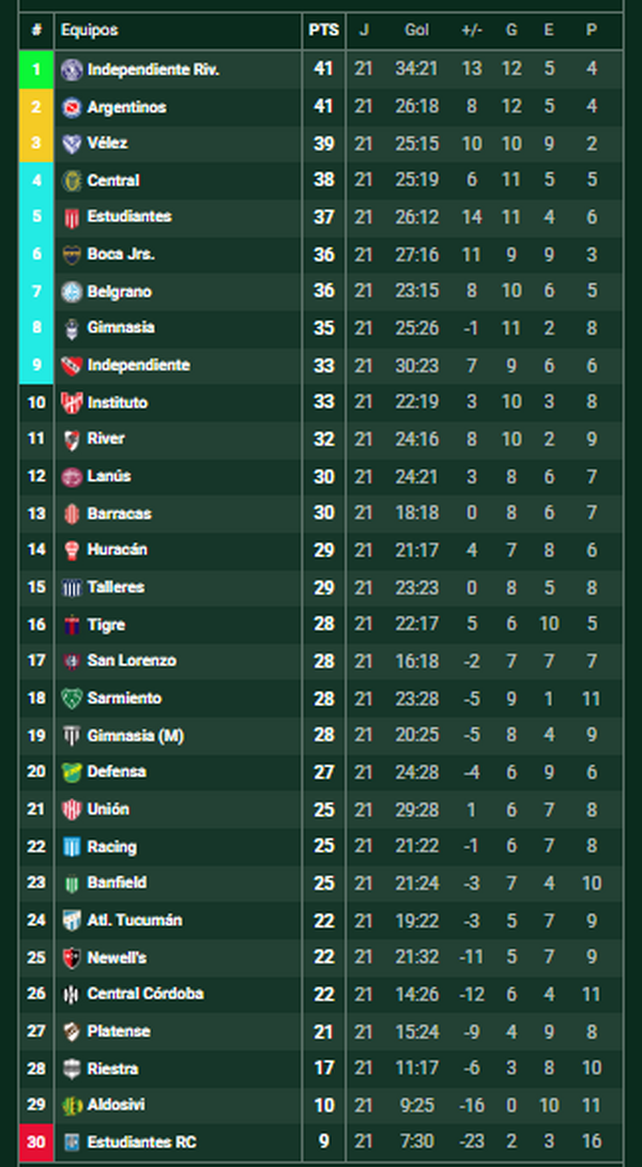The image size is (642, 1167).
Task: Sort by the PTS column header
Action: coord(324,31)
